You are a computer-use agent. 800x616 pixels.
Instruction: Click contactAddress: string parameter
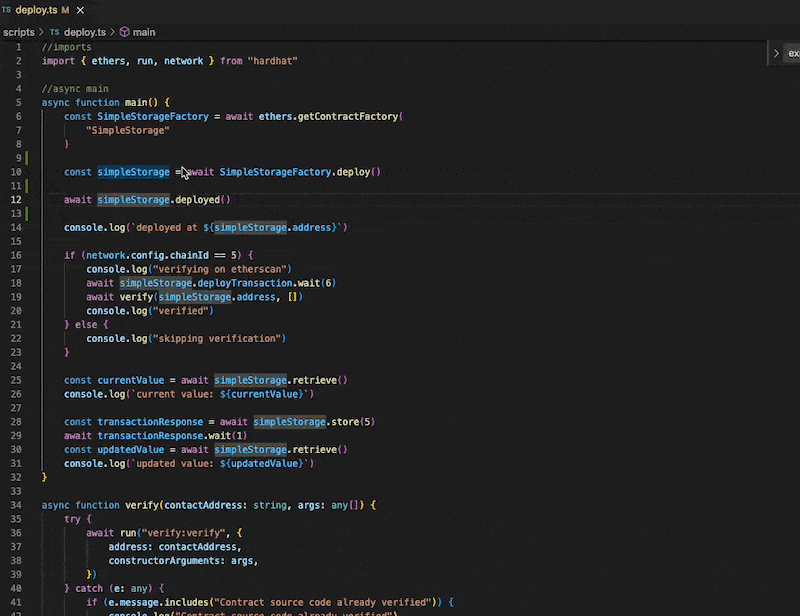tap(226, 505)
